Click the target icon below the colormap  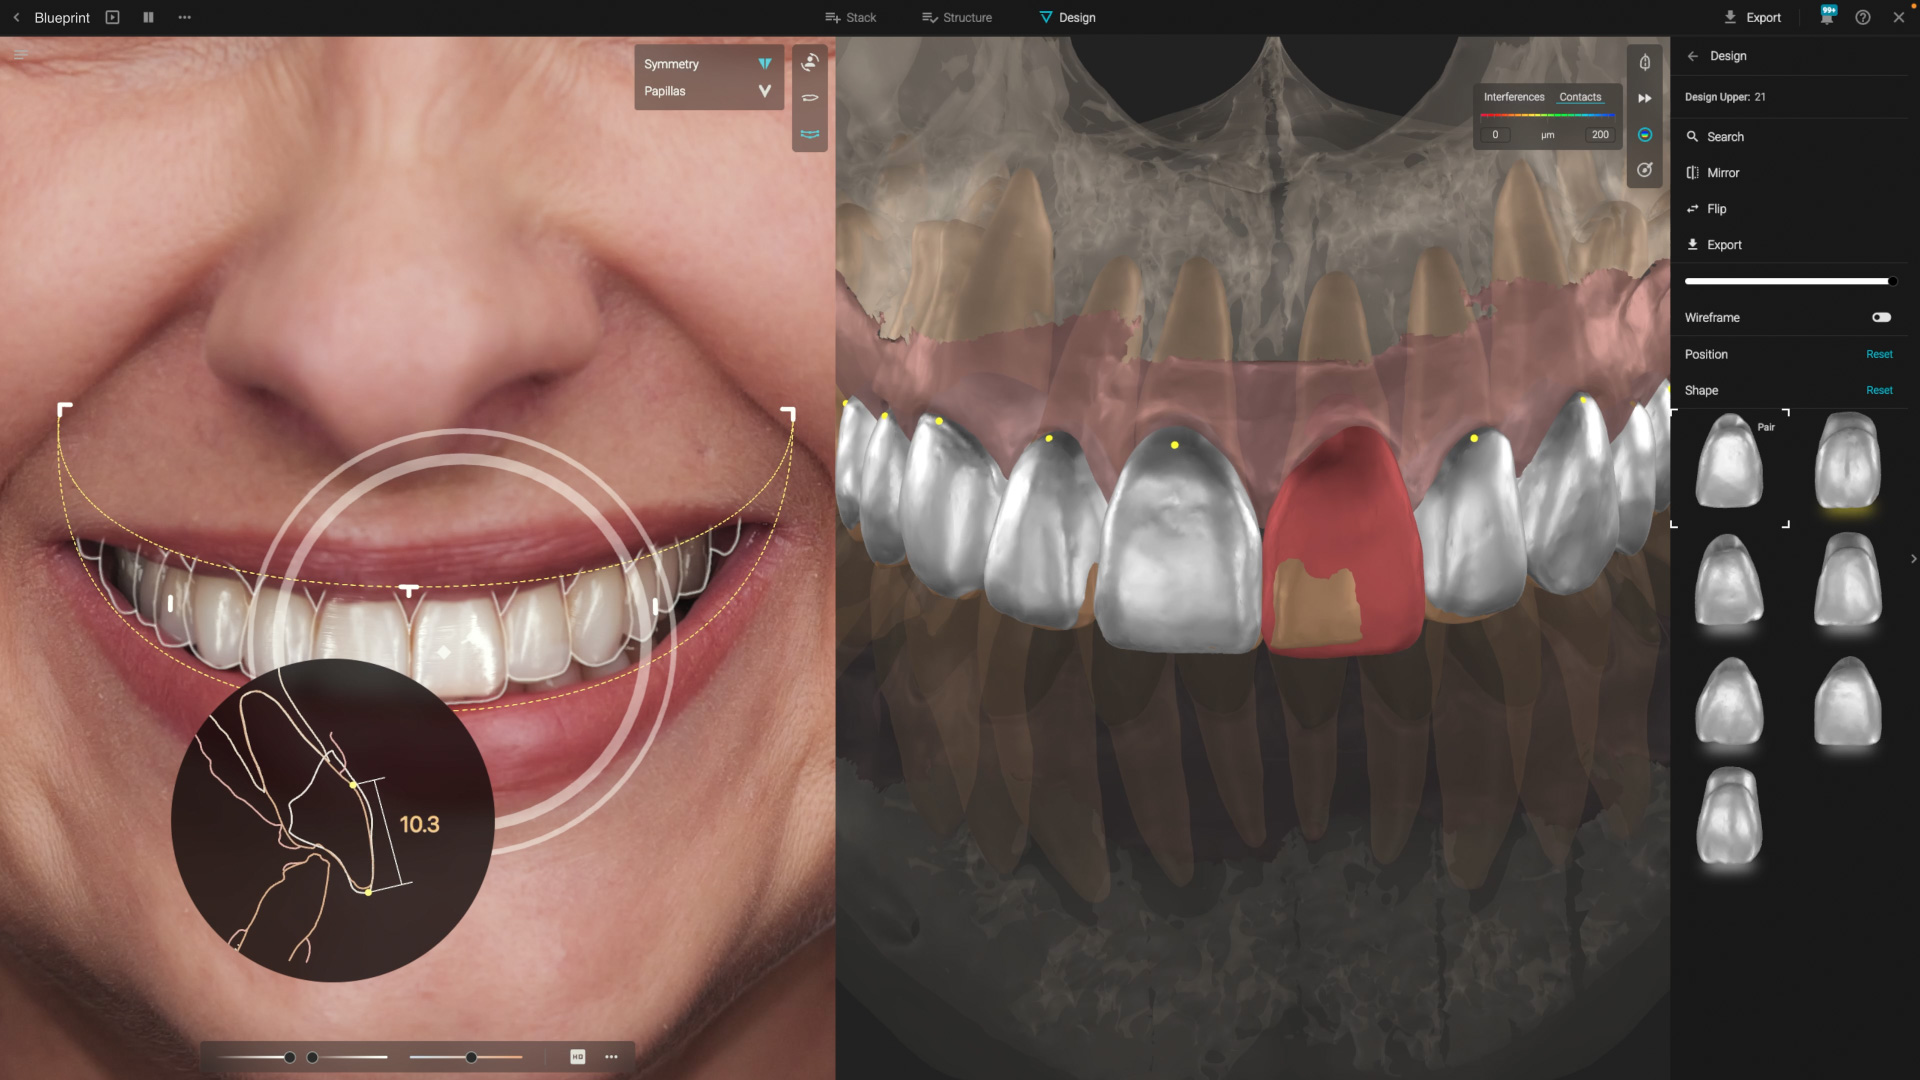tap(1645, 170)
